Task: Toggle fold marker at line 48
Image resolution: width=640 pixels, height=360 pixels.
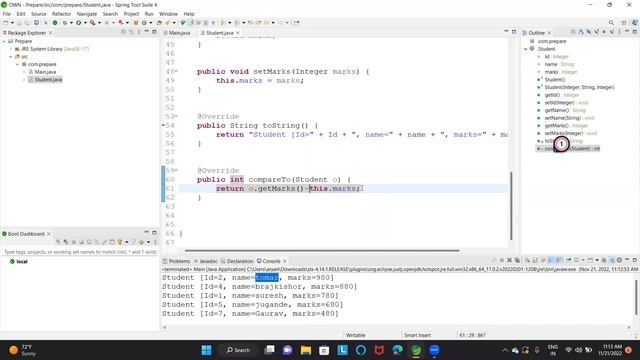Action: point(176,71)
